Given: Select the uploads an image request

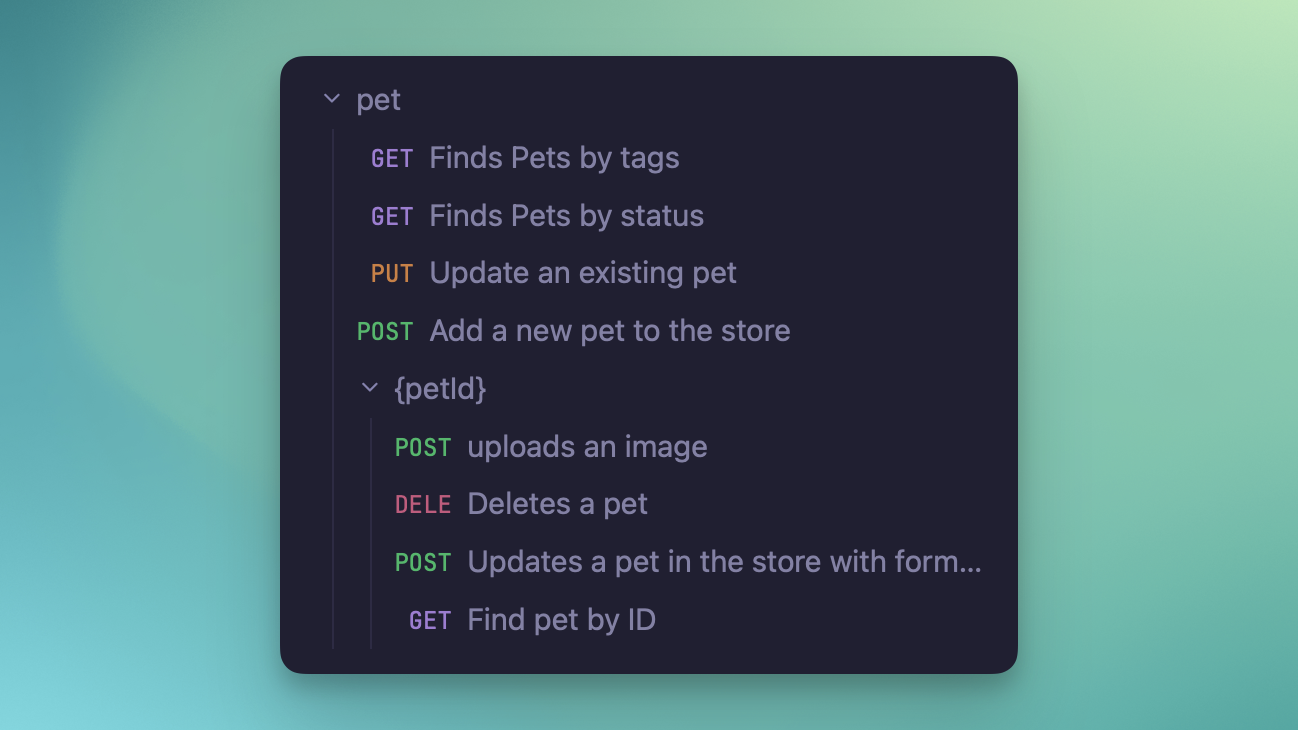Looking at the screenshot, I should pyautogui.click(x=588, y=447).
